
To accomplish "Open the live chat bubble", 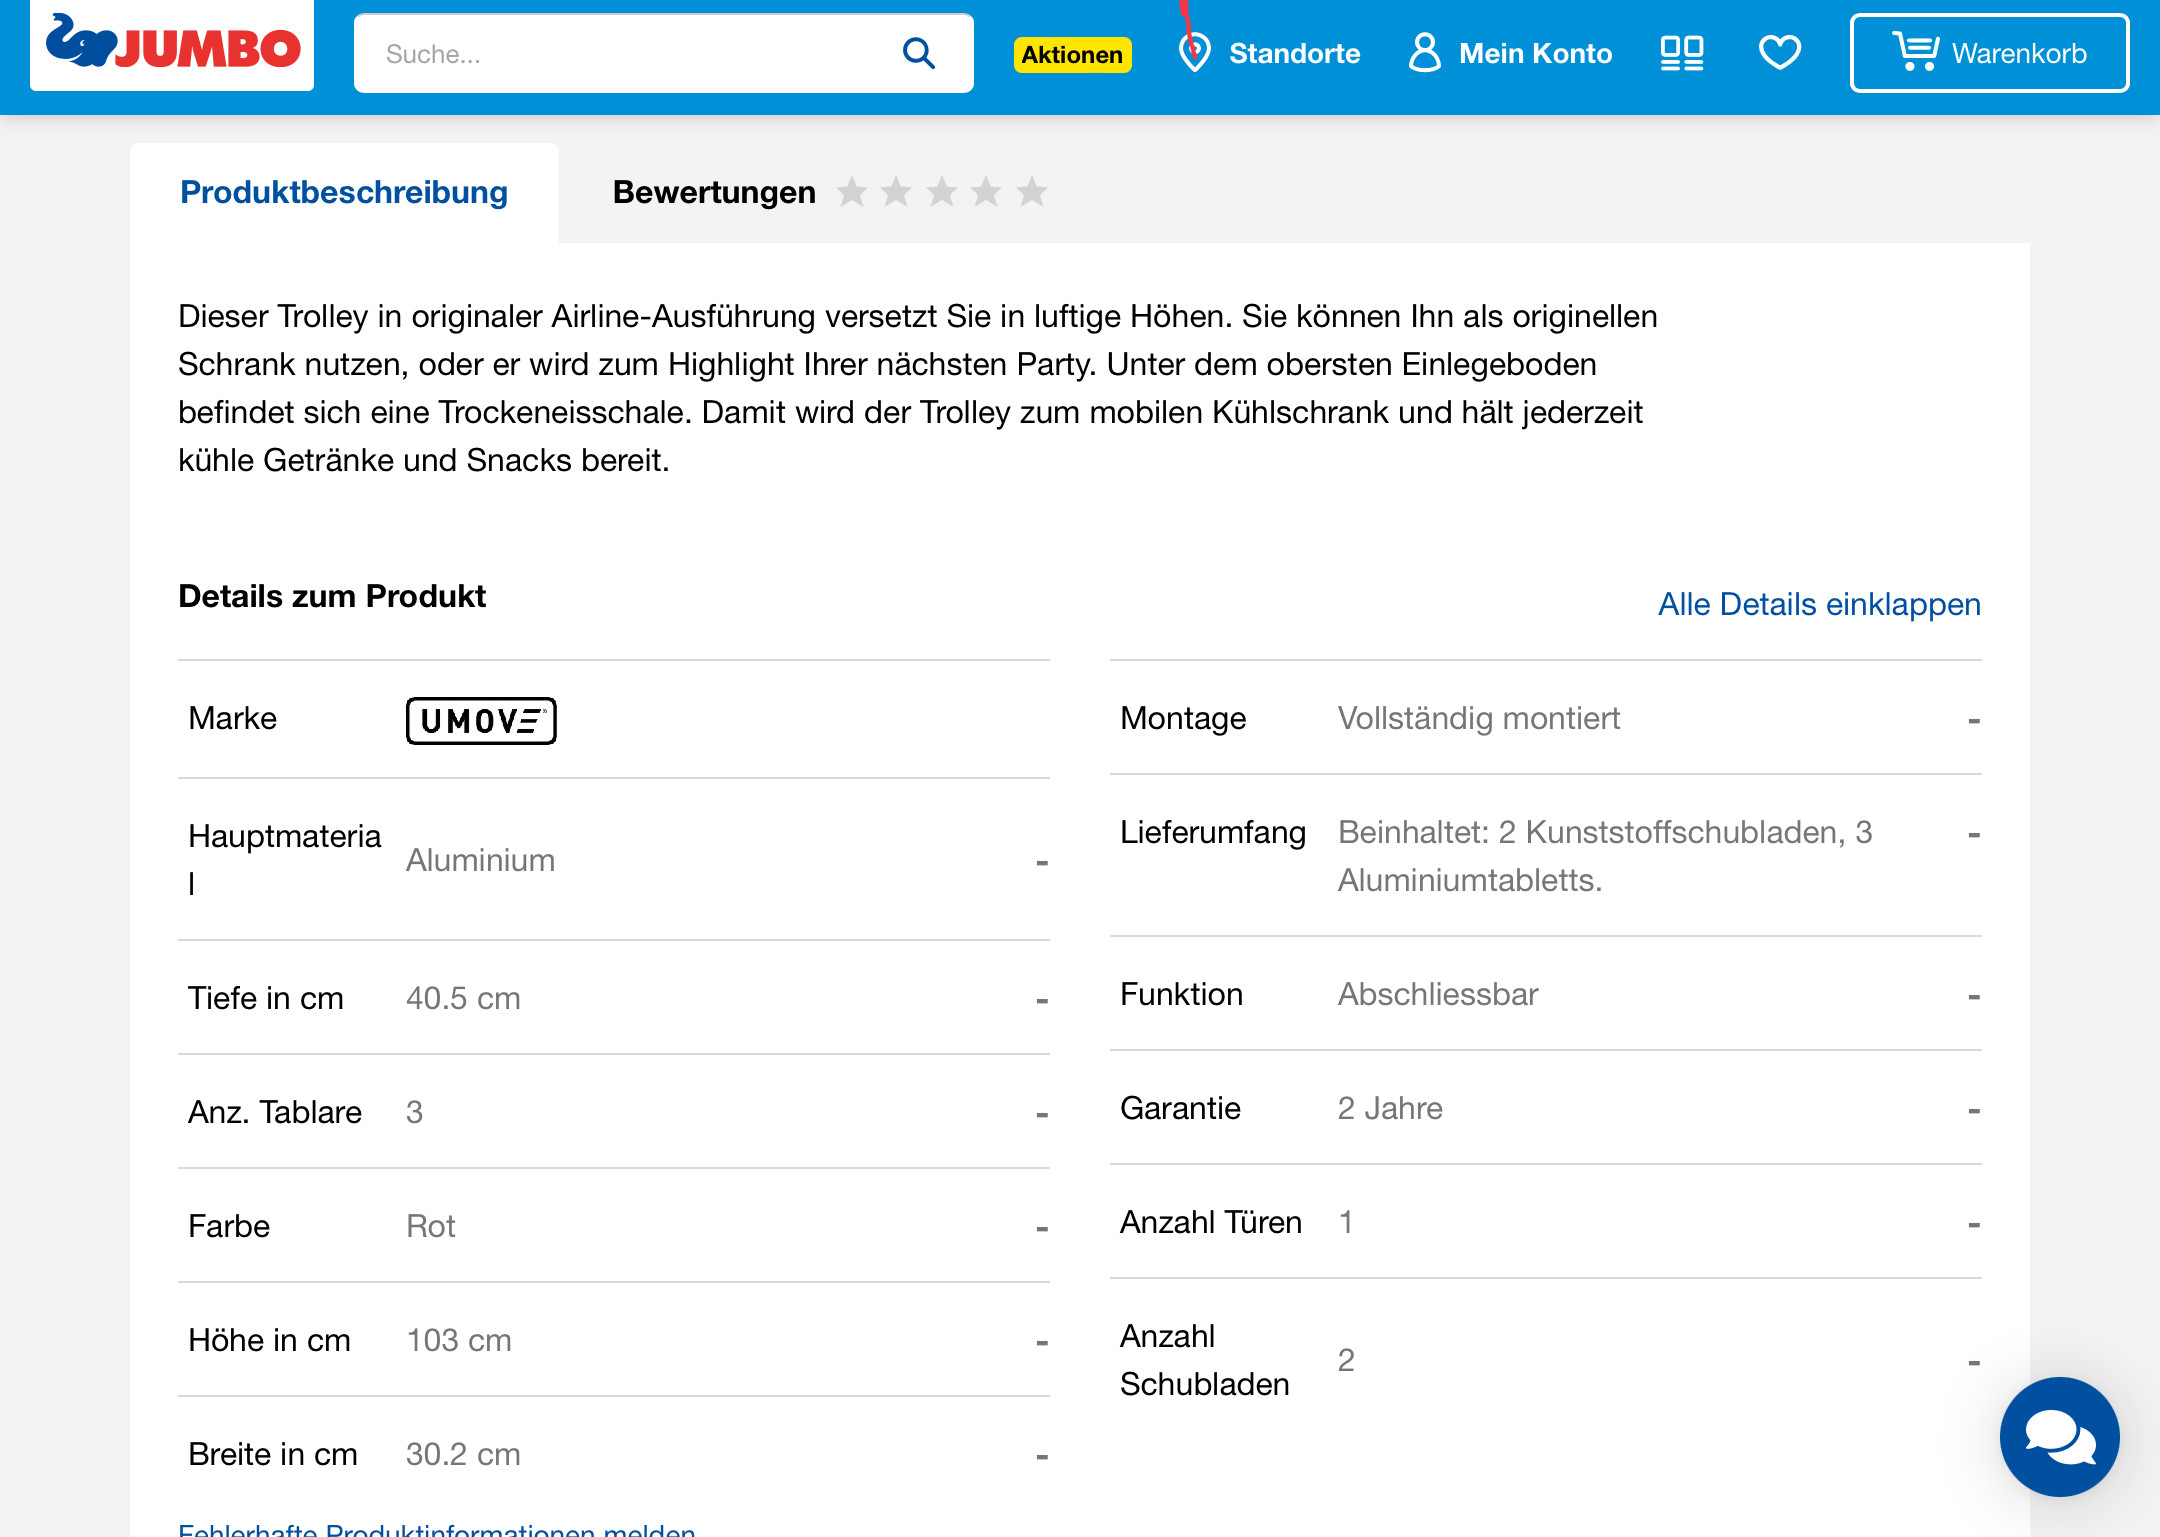I will click(2059, 1436).
